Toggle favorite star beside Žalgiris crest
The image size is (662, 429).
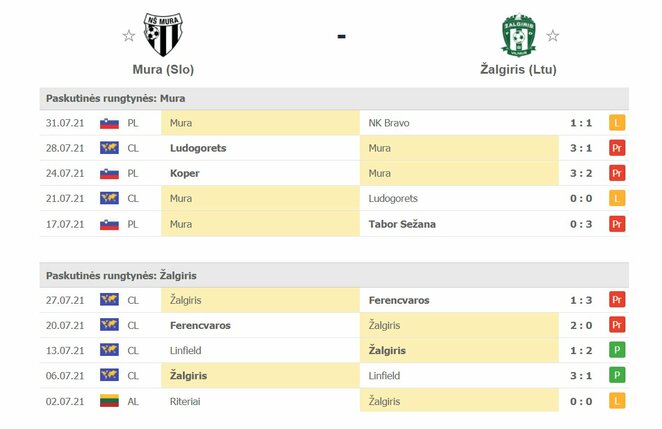(x=553, y=36)
